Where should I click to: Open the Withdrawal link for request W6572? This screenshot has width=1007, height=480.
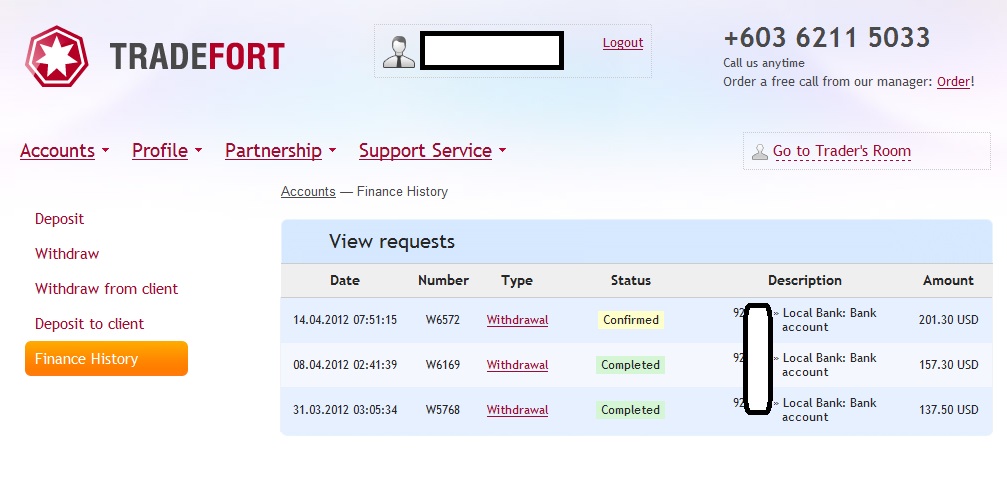pos(517,320)
